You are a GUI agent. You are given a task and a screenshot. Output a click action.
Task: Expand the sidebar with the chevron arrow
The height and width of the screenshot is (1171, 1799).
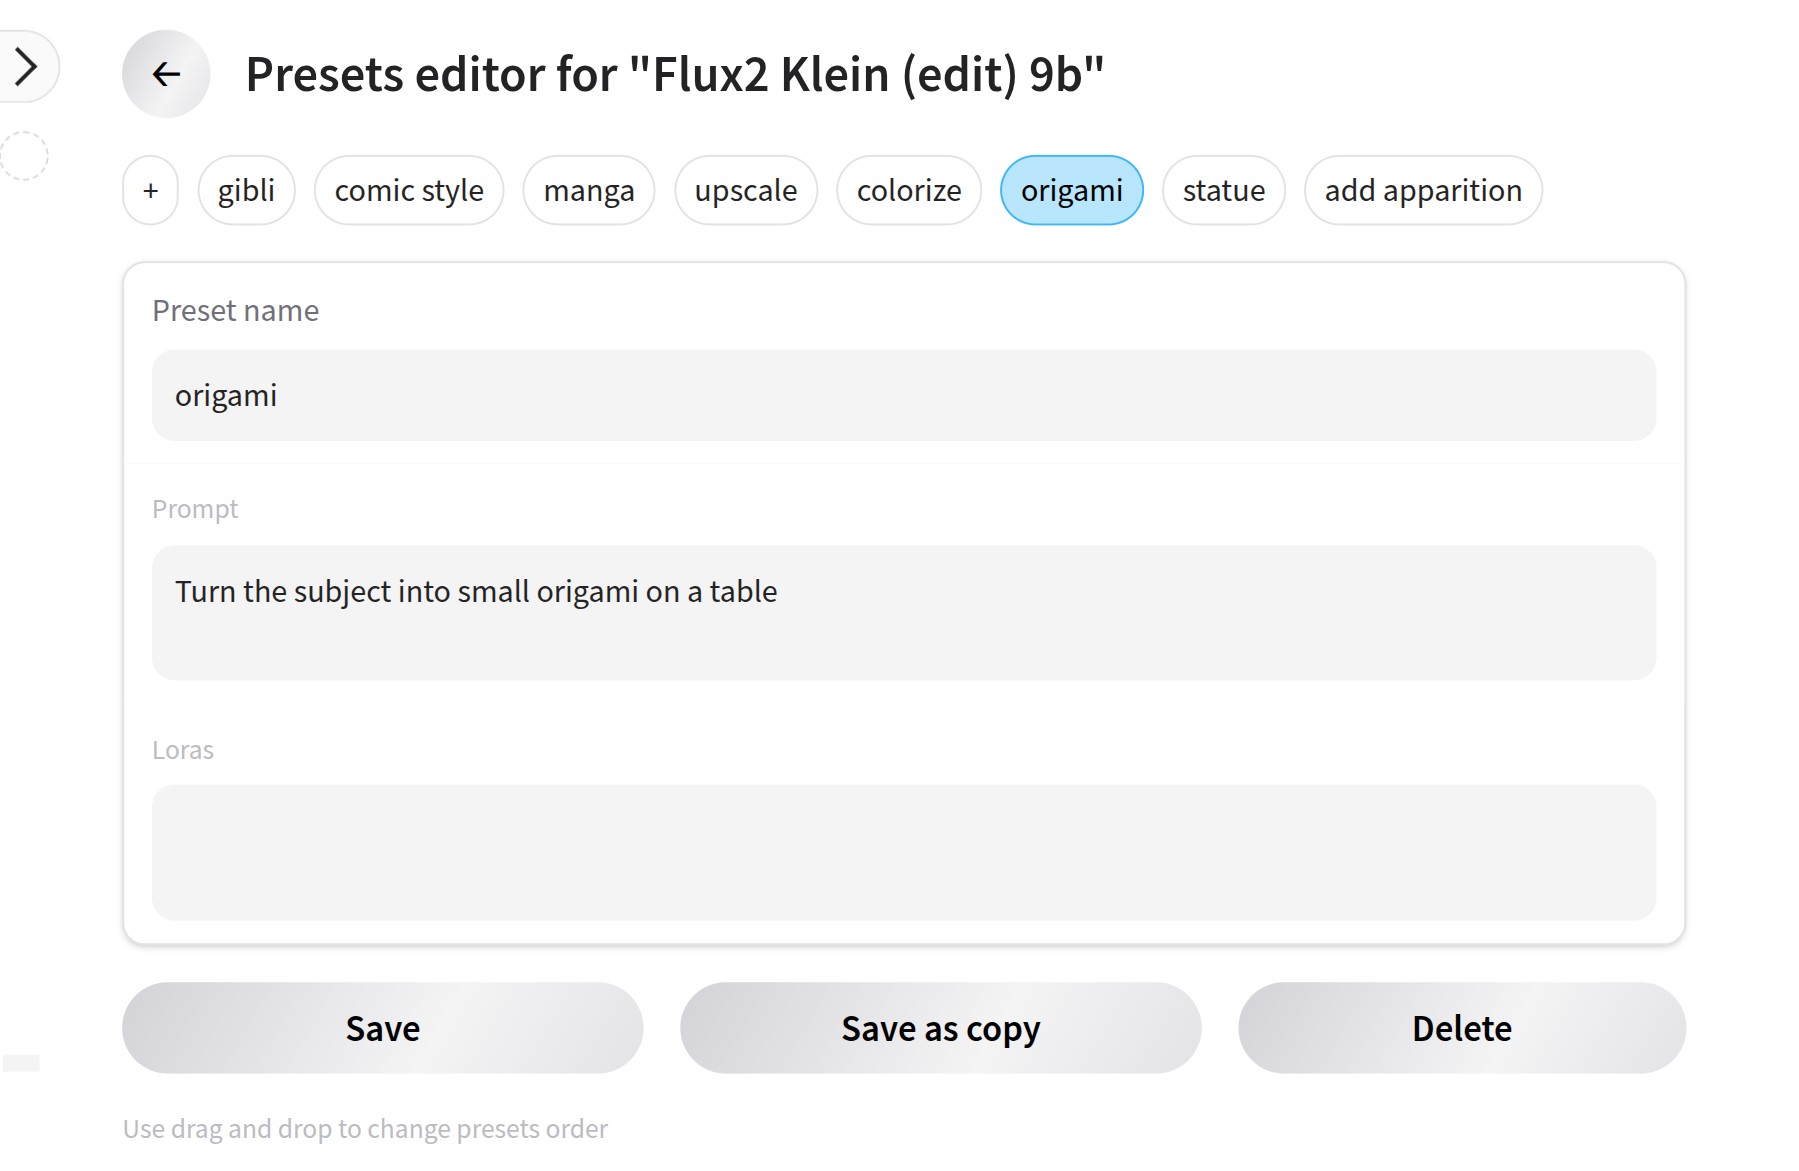click(x=26, y=67)
